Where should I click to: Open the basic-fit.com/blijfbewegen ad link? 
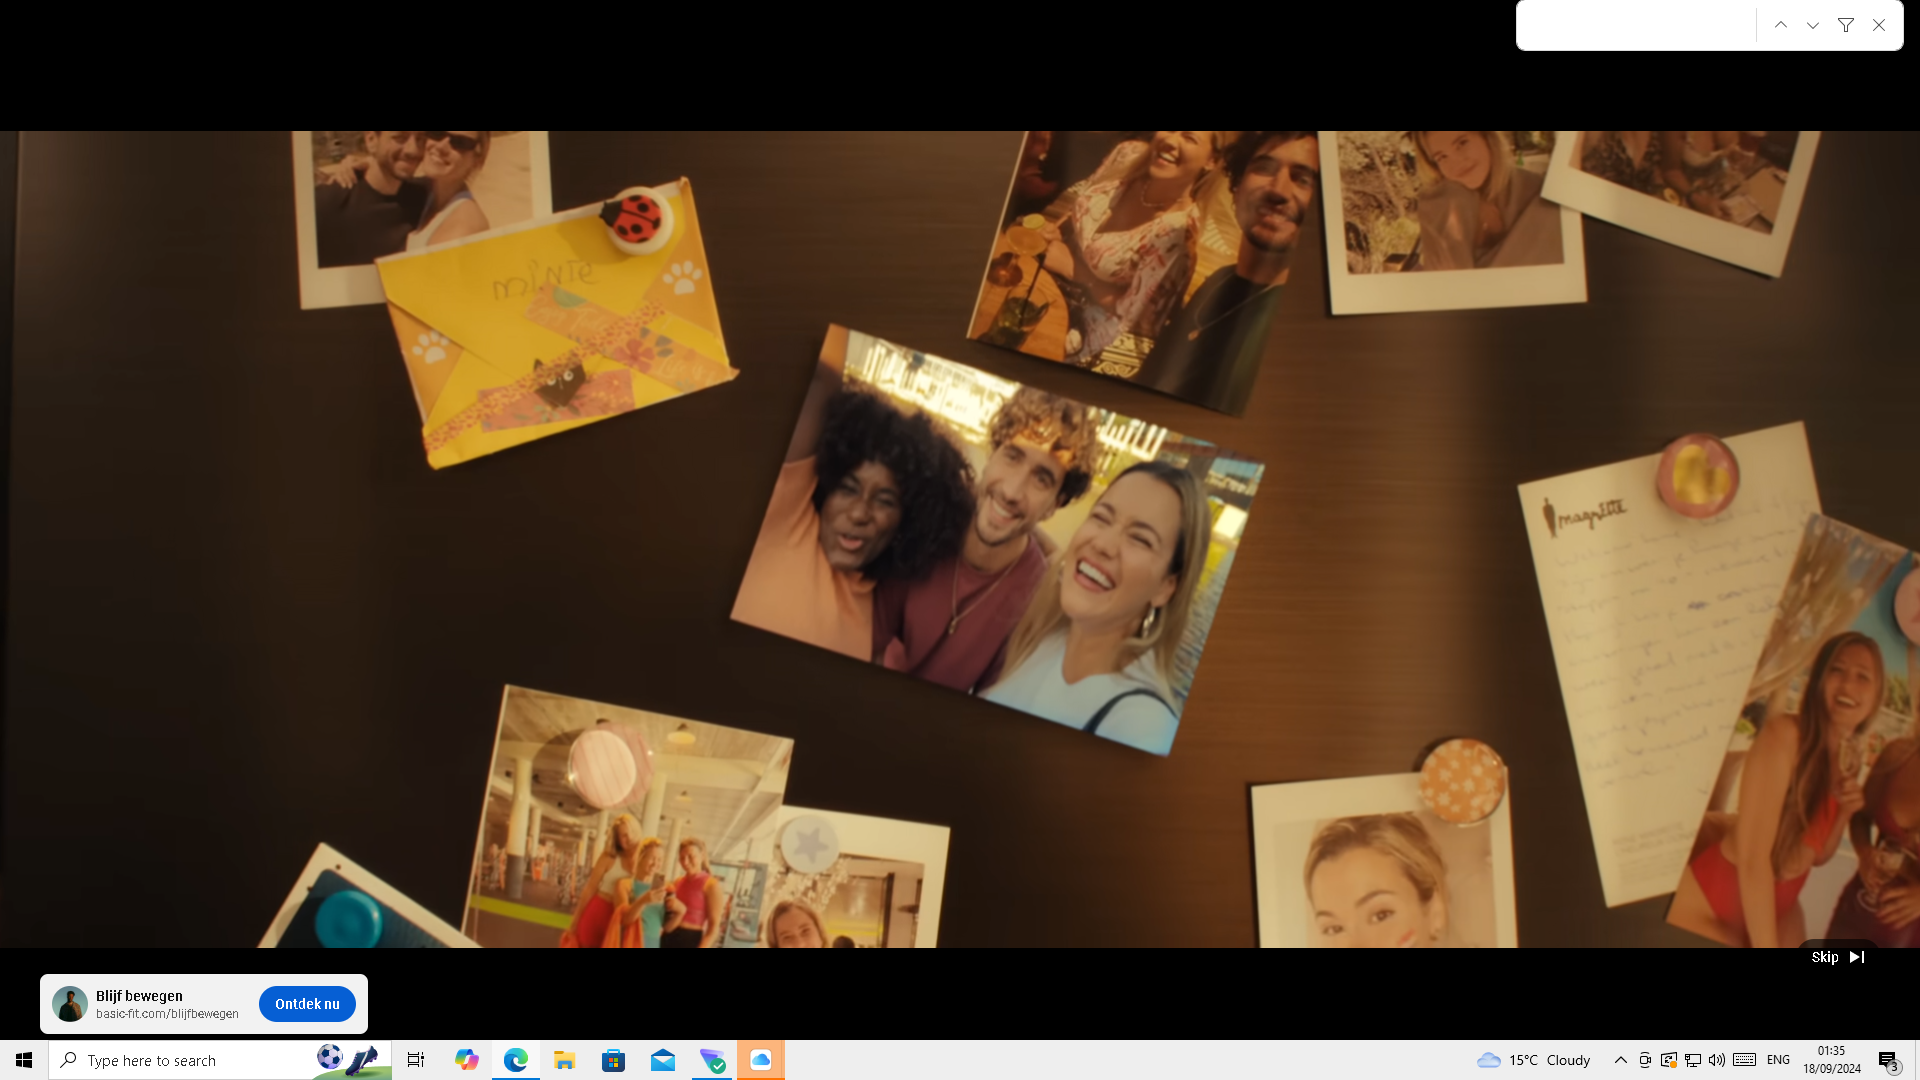coord(167,1014)
